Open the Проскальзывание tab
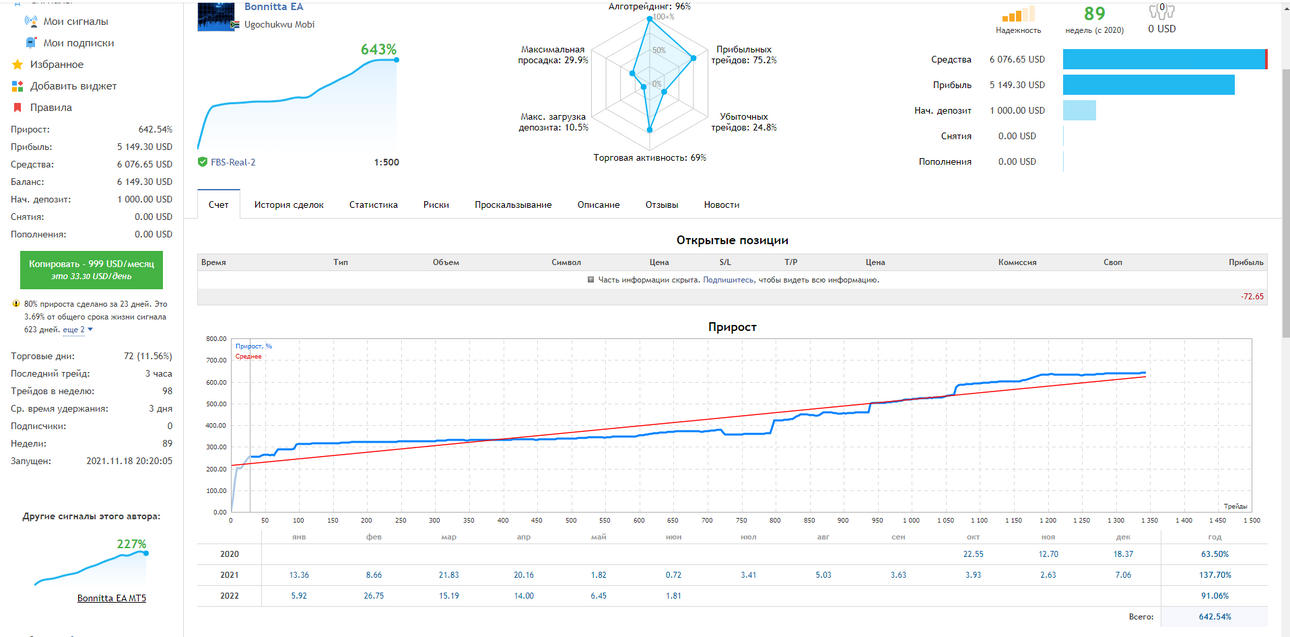This screenshot has width=1290, height=637. pos(513,205)
